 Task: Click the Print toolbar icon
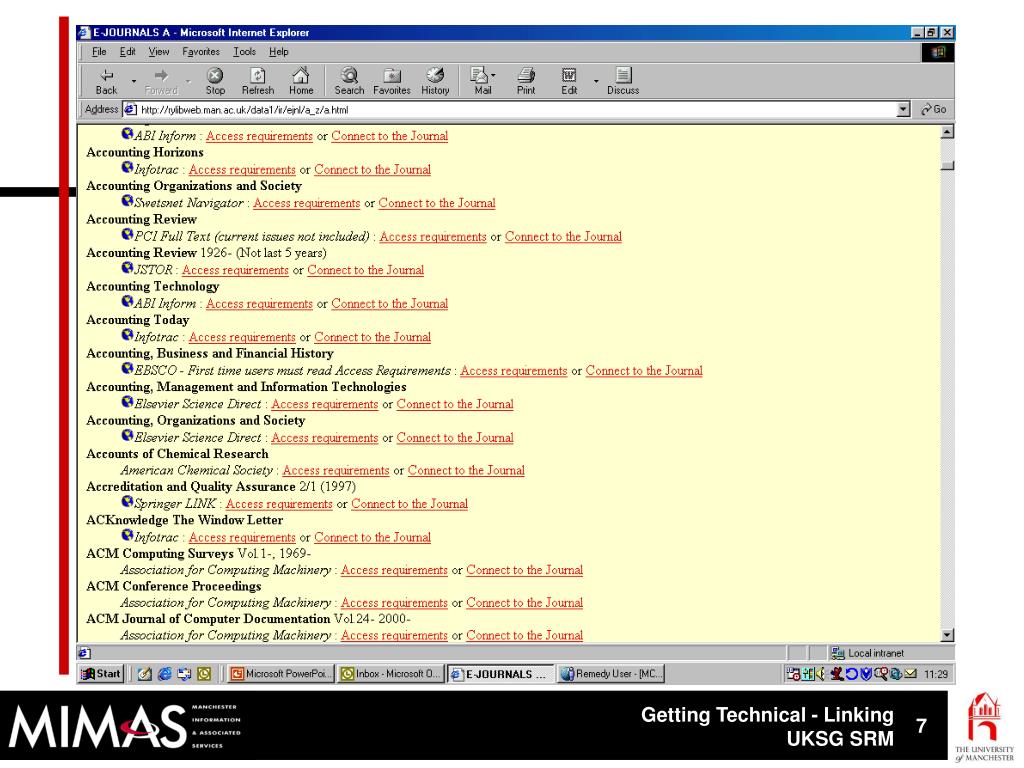click(x=526, y=81)
